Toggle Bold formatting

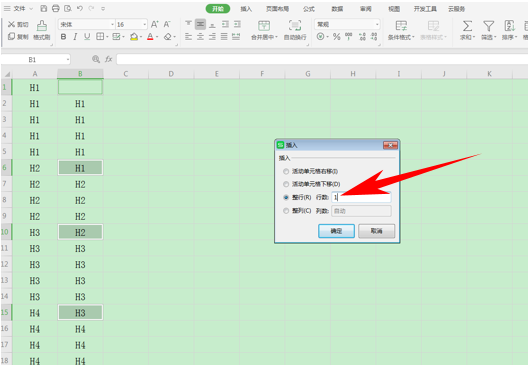pos(63,37)
